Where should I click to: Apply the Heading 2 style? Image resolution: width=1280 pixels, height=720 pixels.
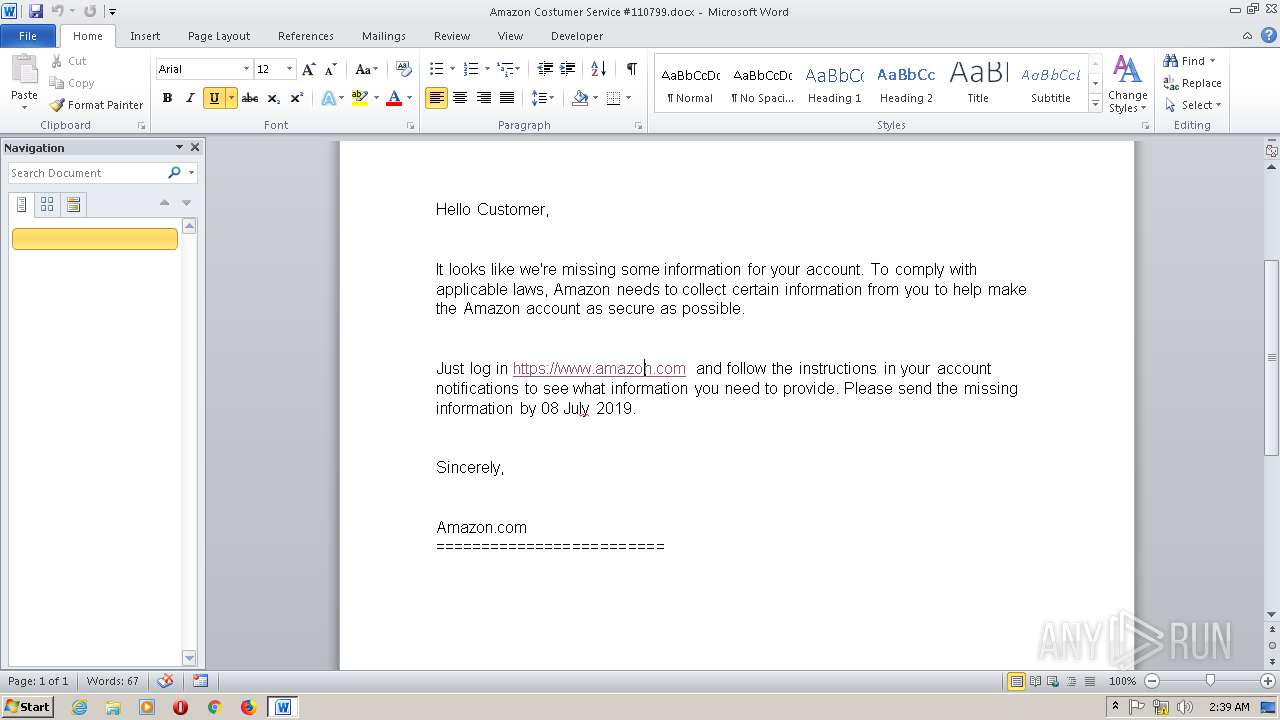[906, 84]
